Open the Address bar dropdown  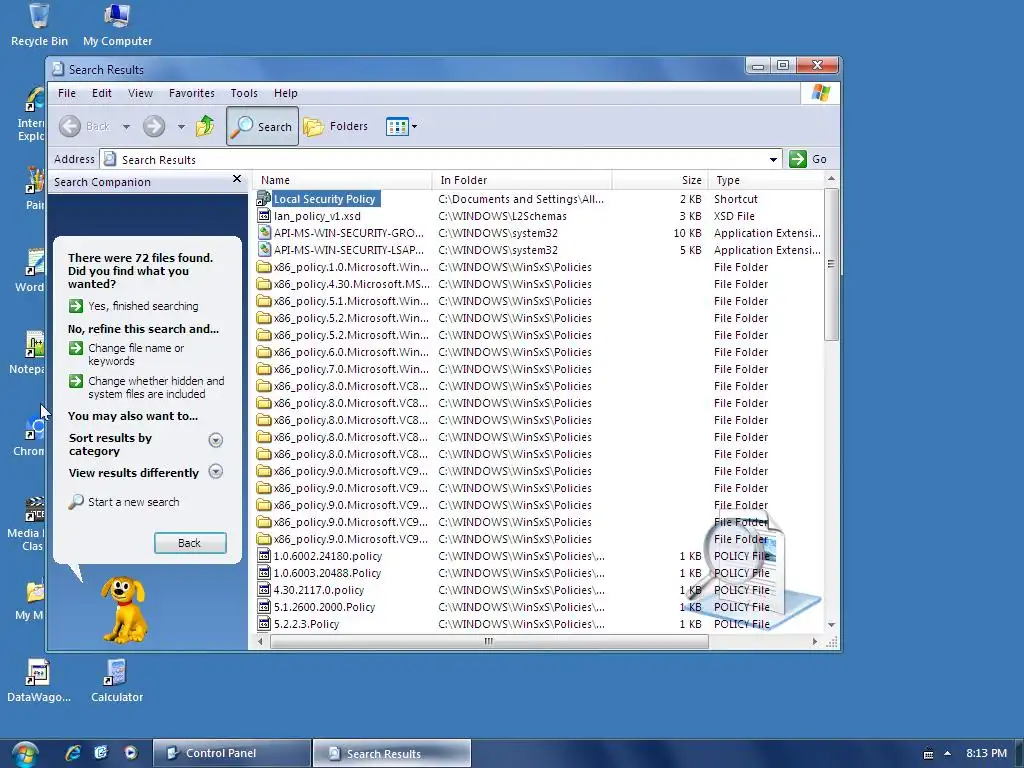click(773, 159)
